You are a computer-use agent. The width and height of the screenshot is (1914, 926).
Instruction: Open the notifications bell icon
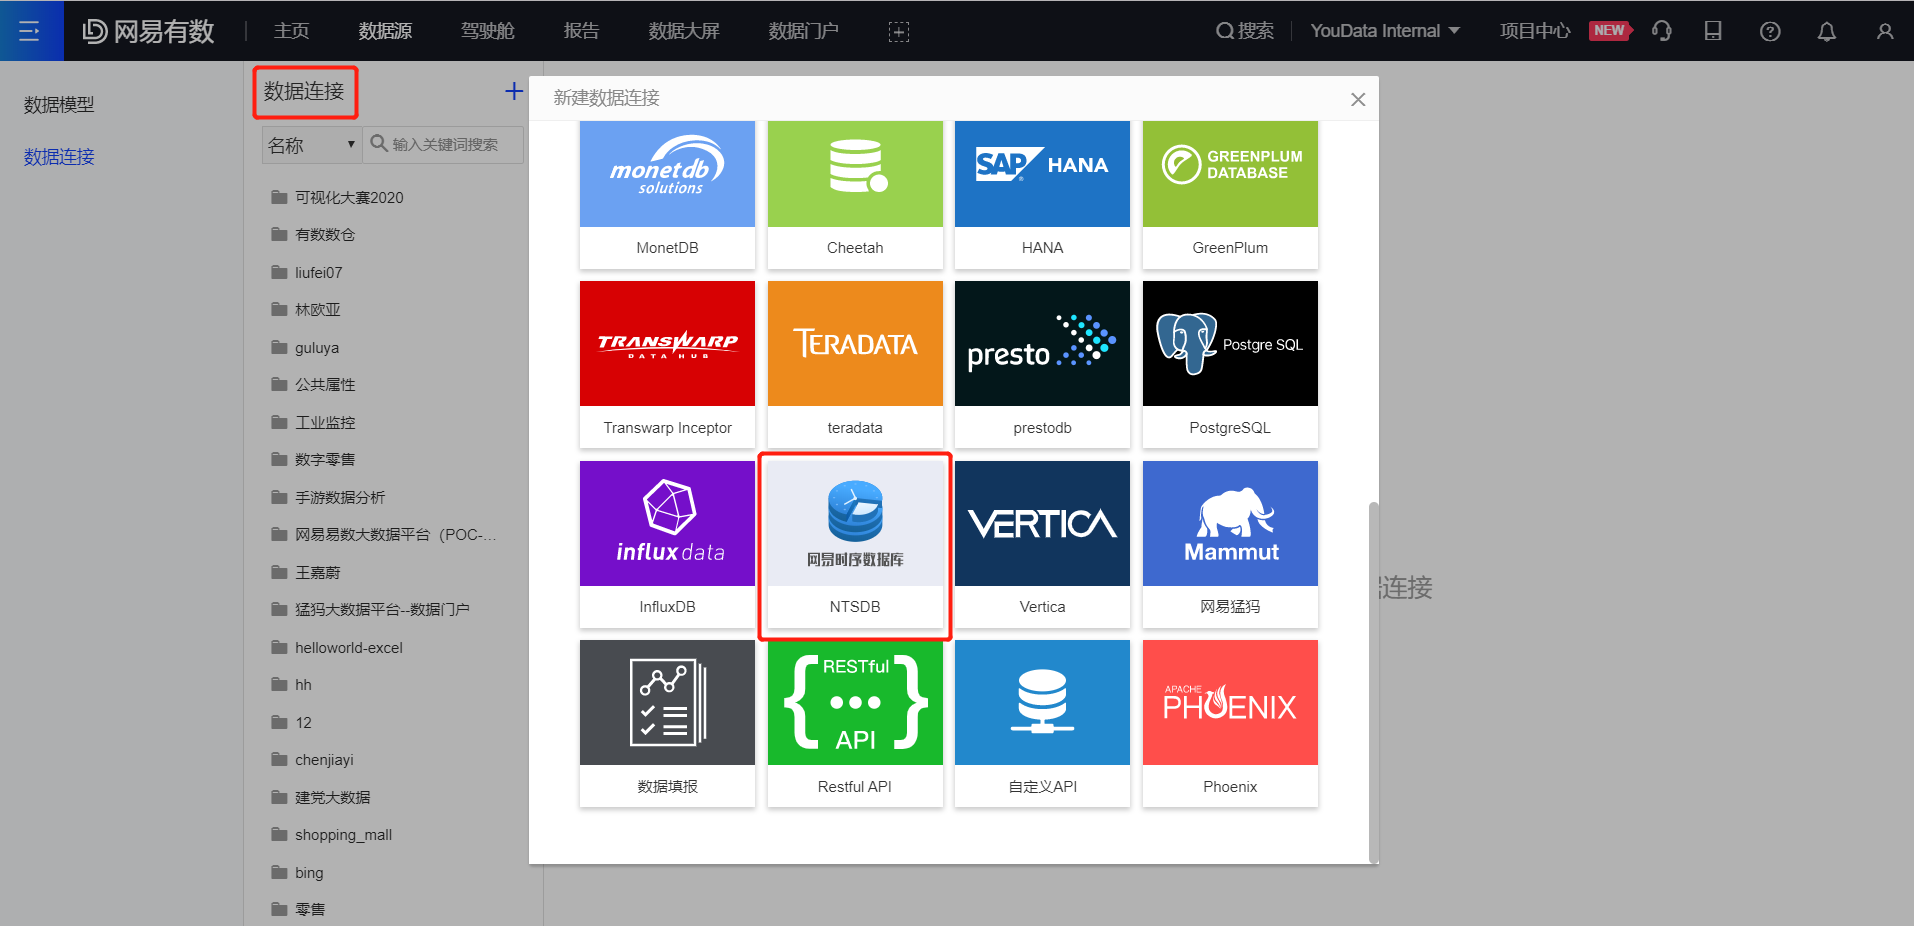click(x=1827, y=31)
